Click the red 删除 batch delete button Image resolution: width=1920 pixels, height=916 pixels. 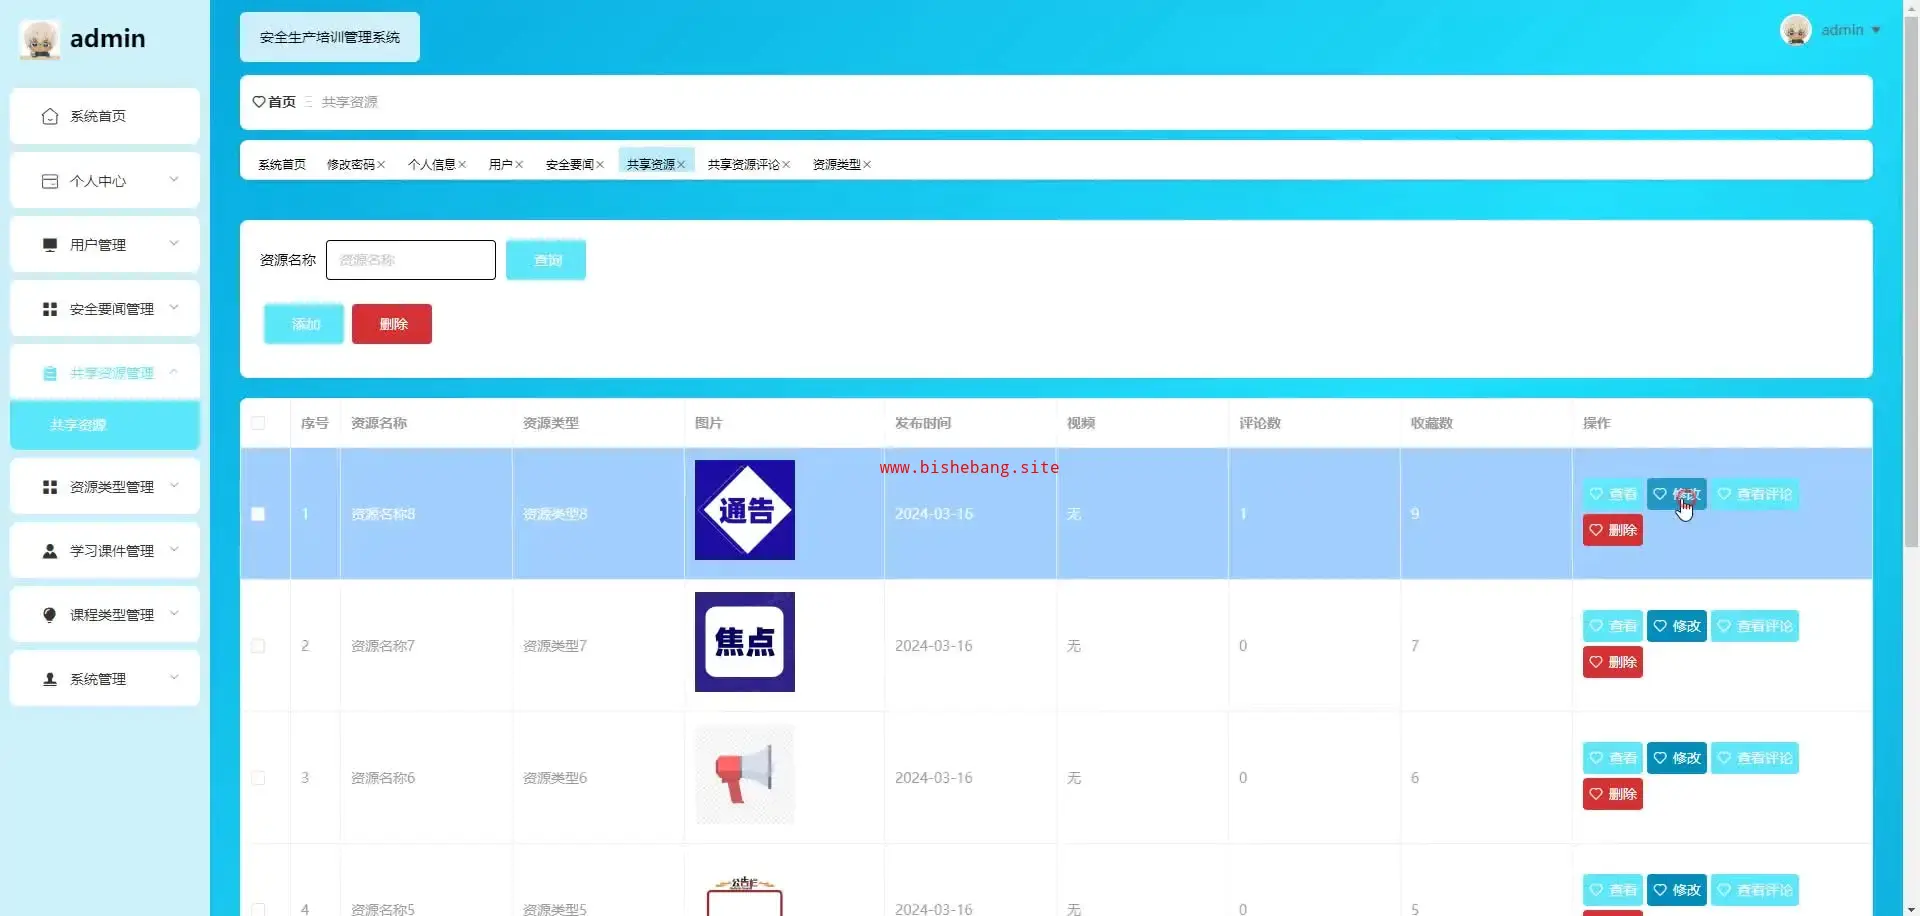392,324
